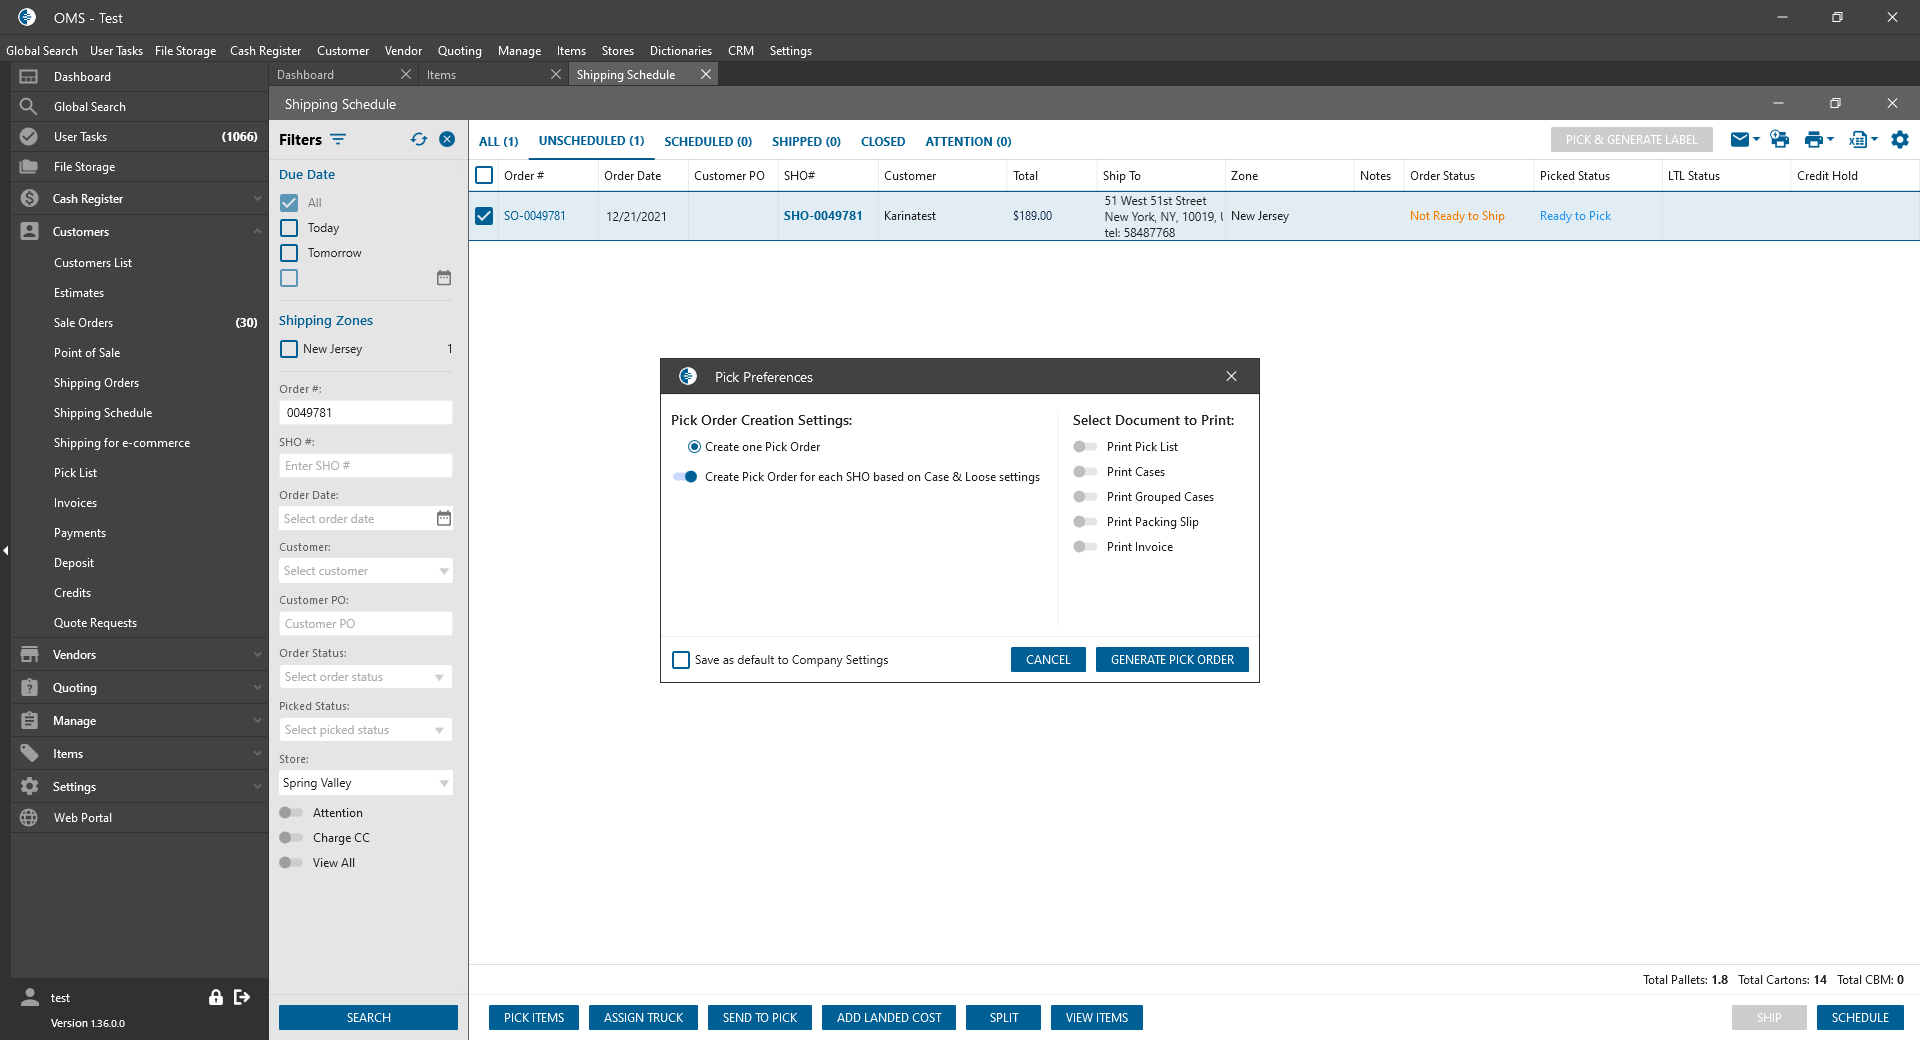Open the email envelope icon in toolbar

[1740, 140]
